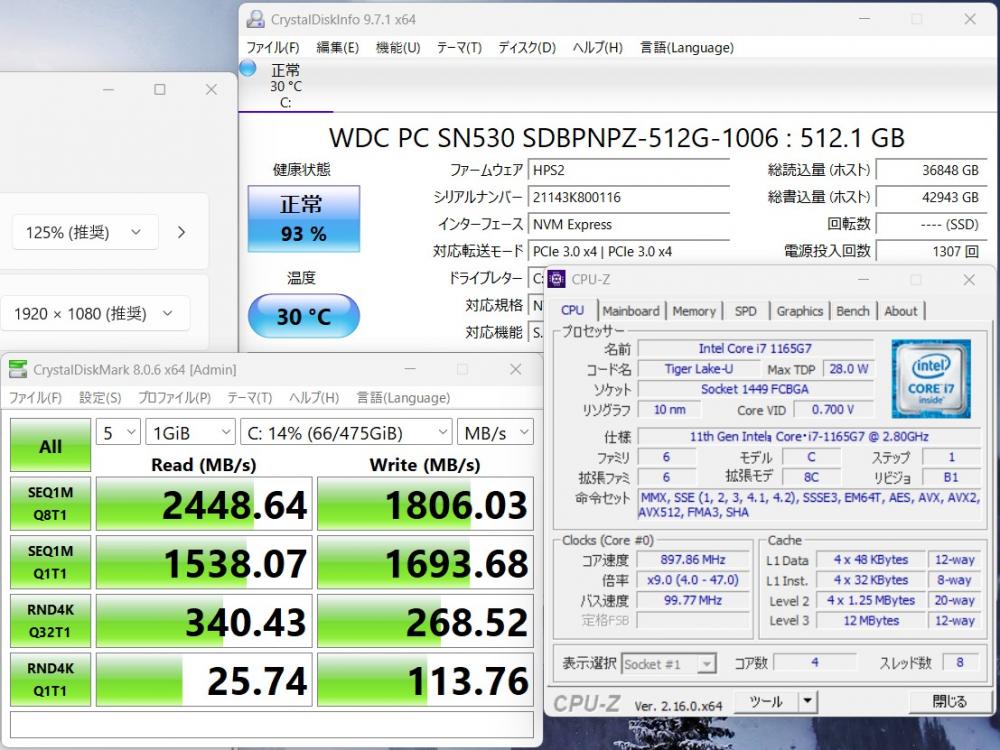This screenshot has width=1000, height=750.
Task: Click the blue disk status circle for C:
Action: point(247,68)
